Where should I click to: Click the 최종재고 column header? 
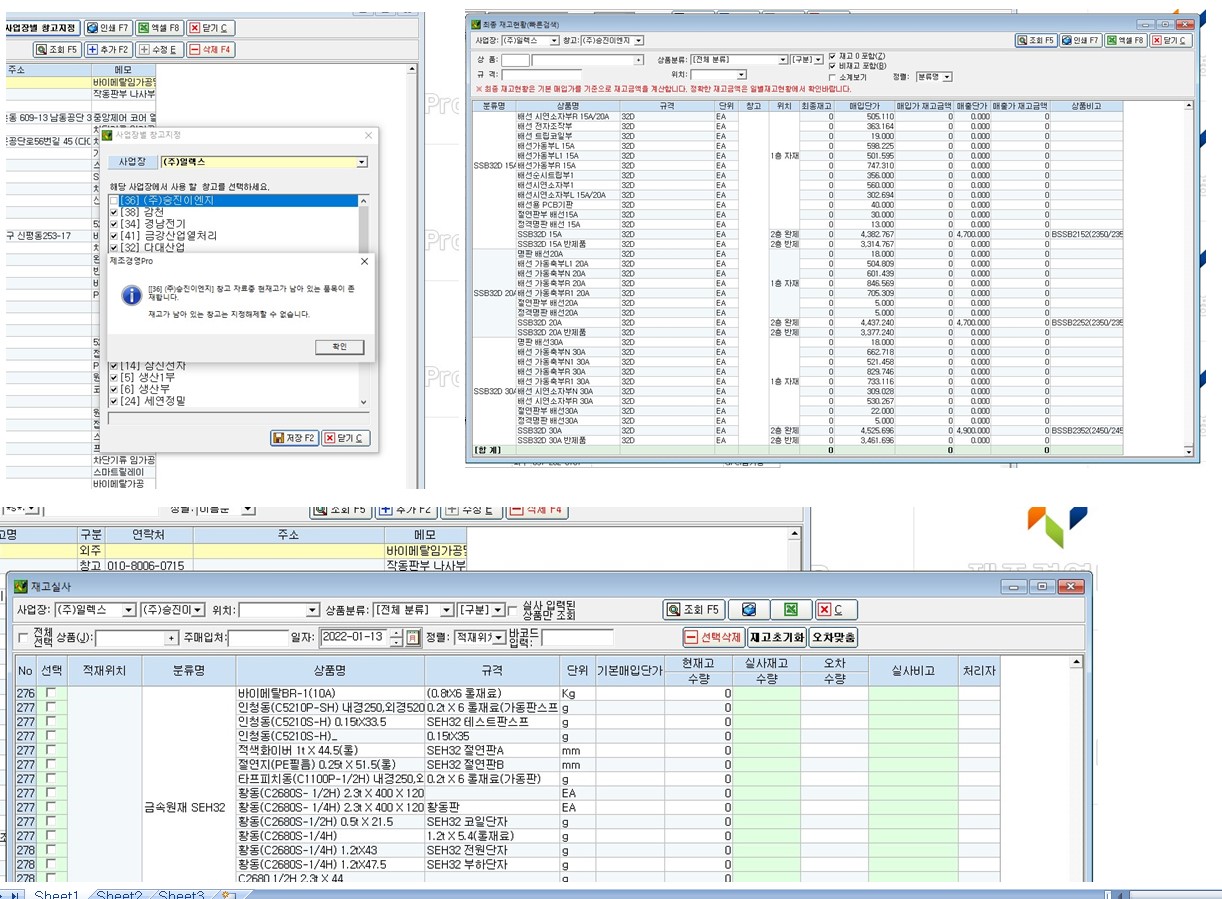click(818, 105)
